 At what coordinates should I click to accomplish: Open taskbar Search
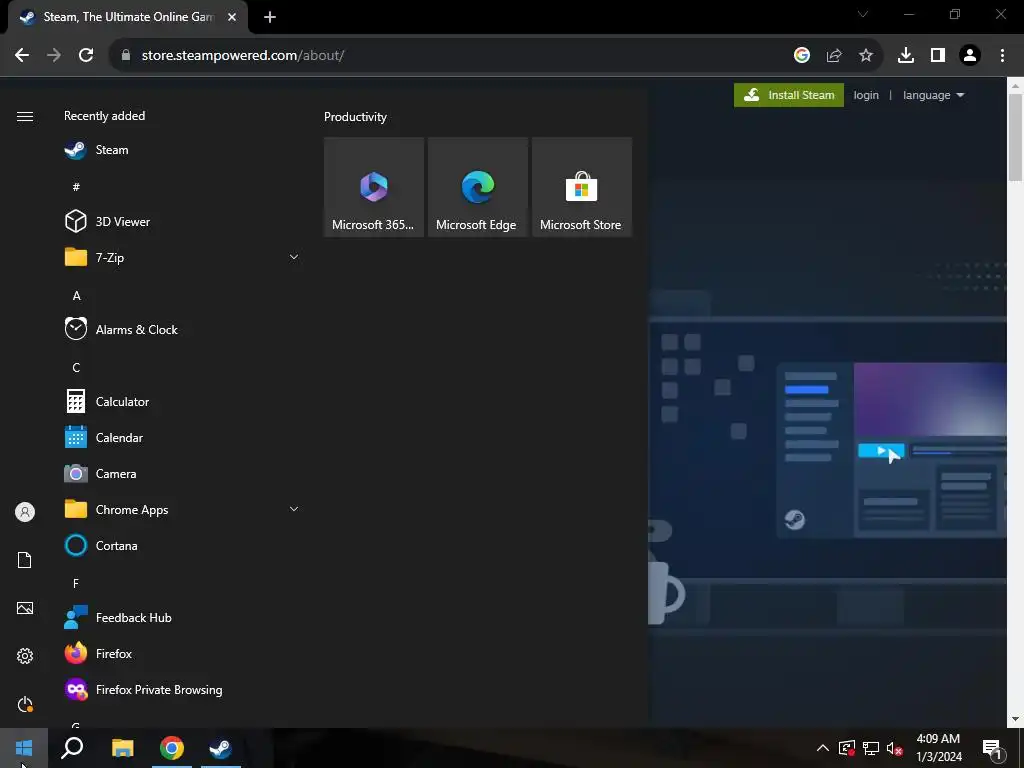coord(72,748)
